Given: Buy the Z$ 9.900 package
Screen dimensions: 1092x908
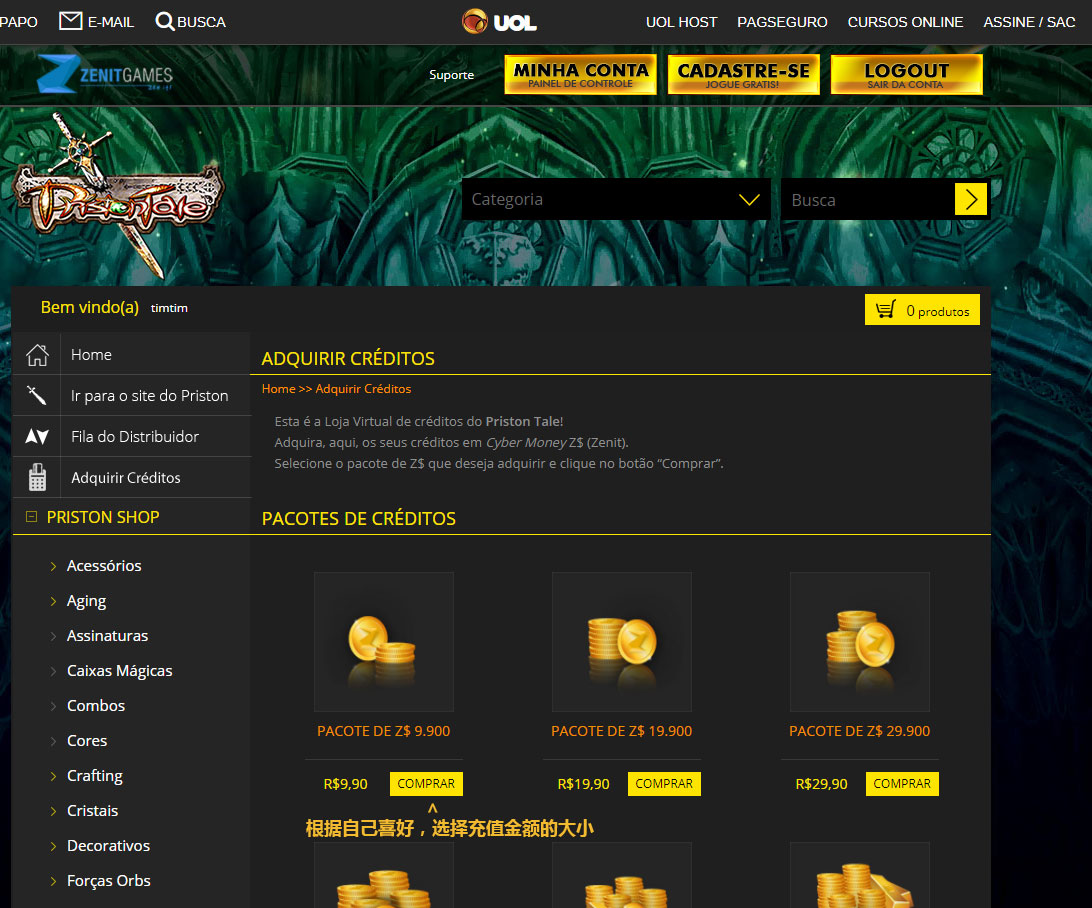Looking at the screenshot, I should tap(426, 783).
